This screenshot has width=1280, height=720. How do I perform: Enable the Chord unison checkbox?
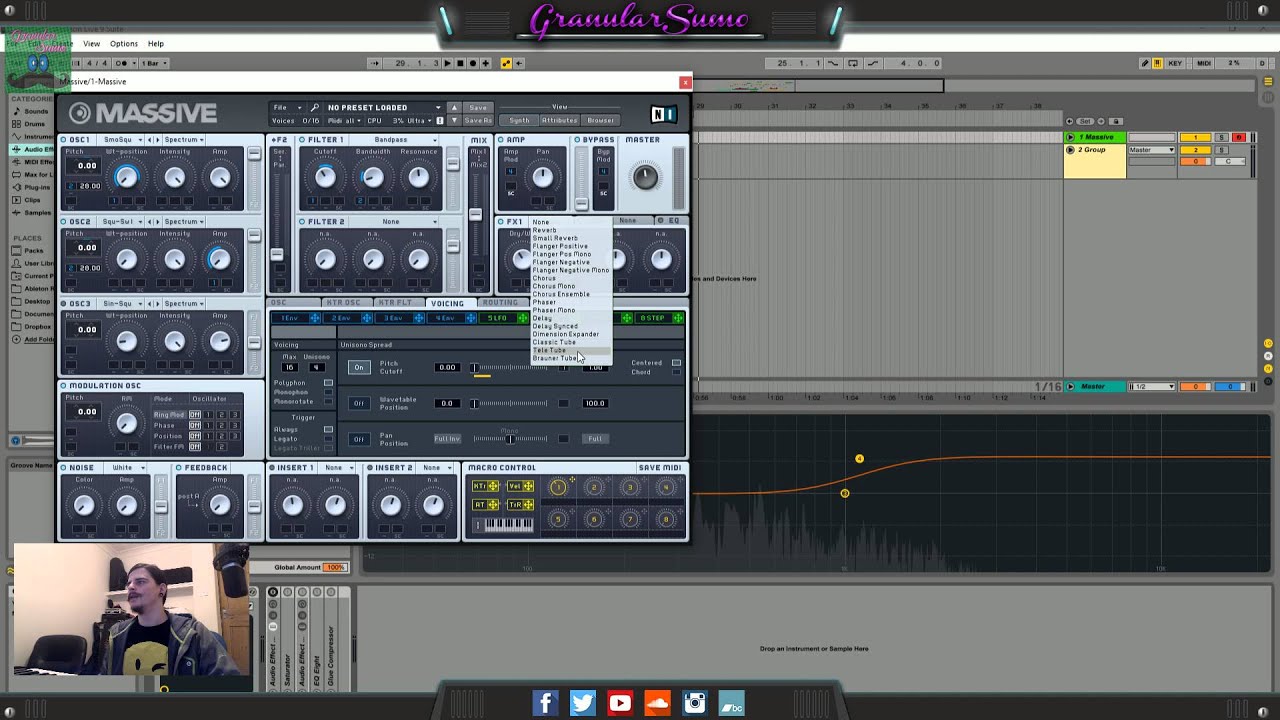(x=676, y=372)
